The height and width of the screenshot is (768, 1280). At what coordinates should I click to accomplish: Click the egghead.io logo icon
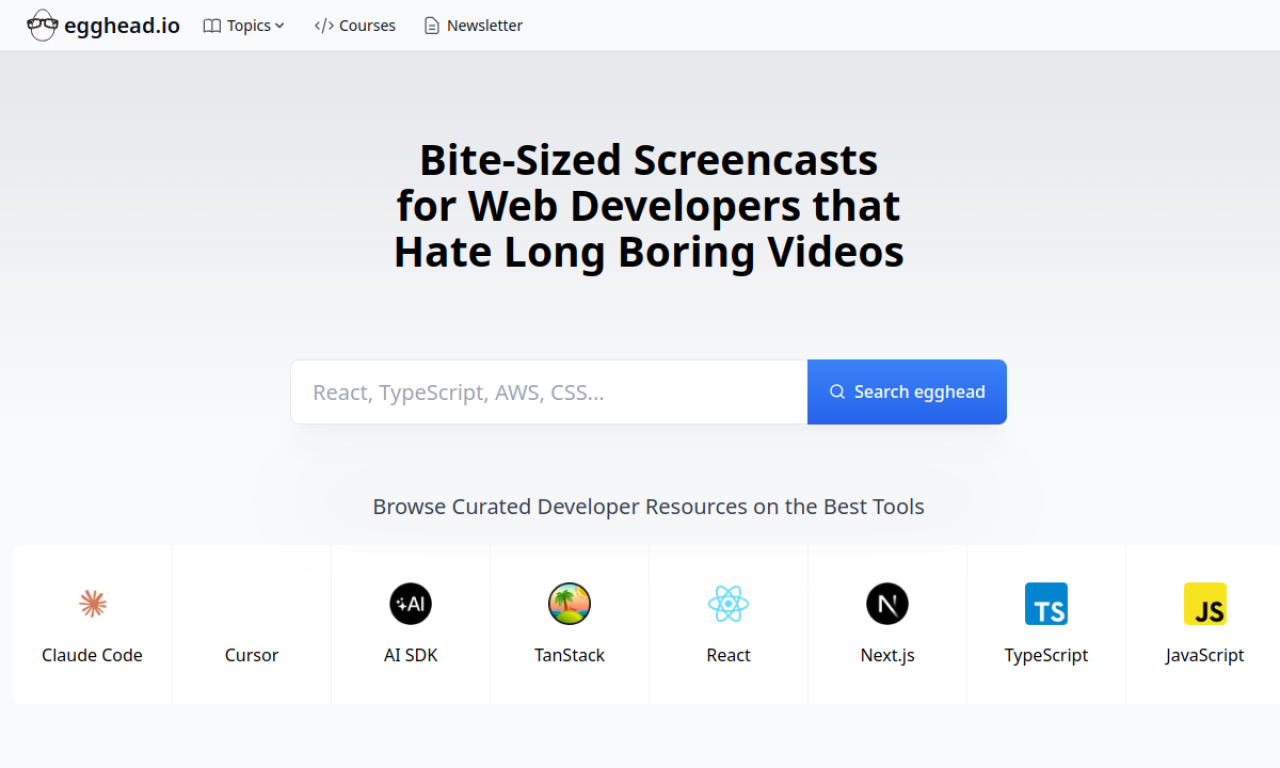[42, 25]
